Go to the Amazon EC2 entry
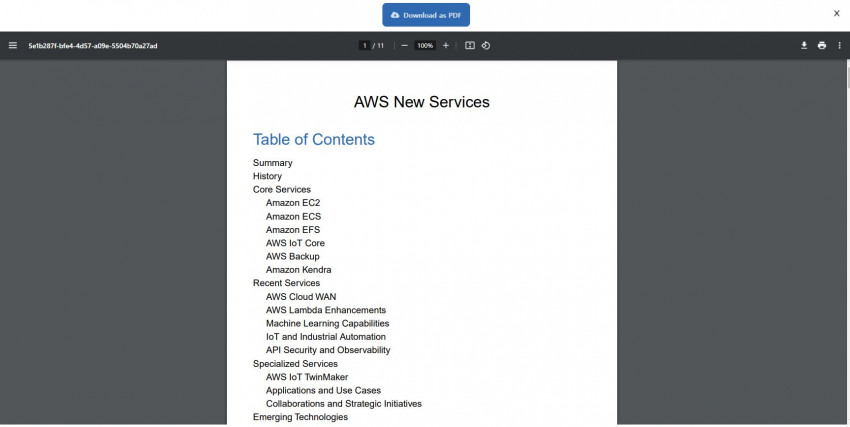The height and width of the screenshot is (427, 850). pos(292,203)
